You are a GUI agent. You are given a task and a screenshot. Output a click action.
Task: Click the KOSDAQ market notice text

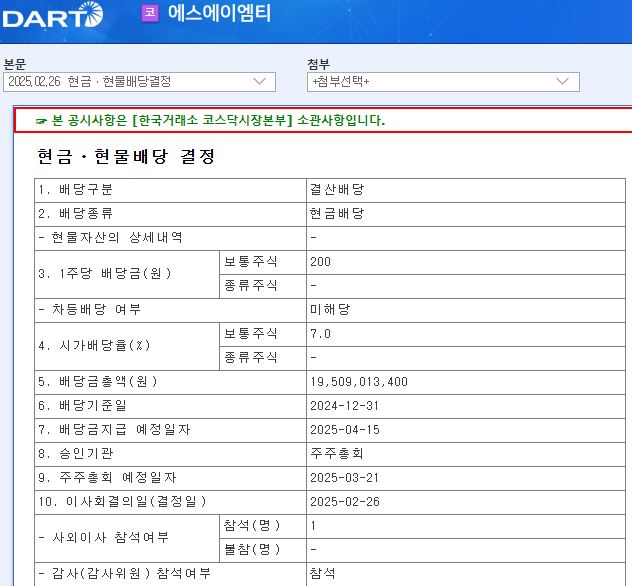pos(218,120)
